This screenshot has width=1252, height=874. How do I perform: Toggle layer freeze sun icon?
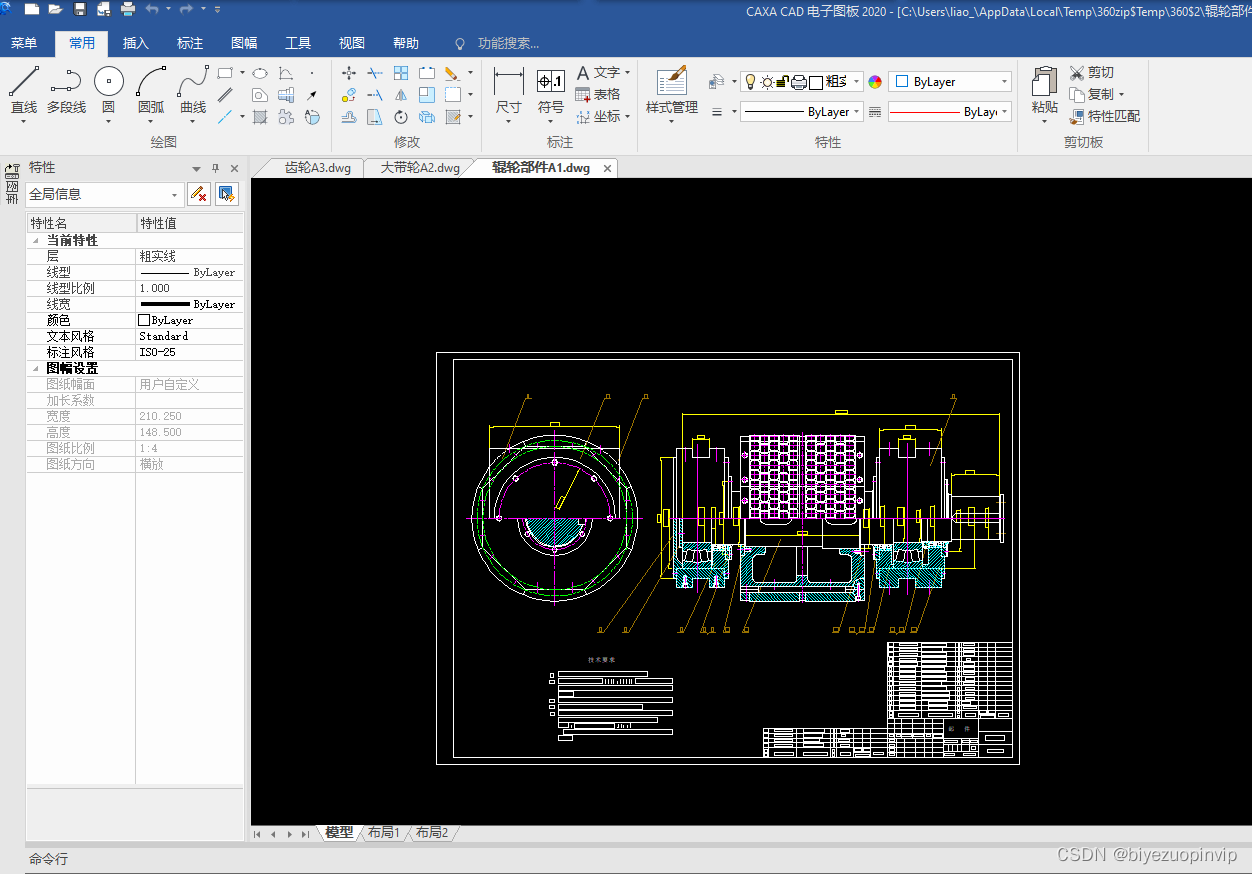click(767, 82)
